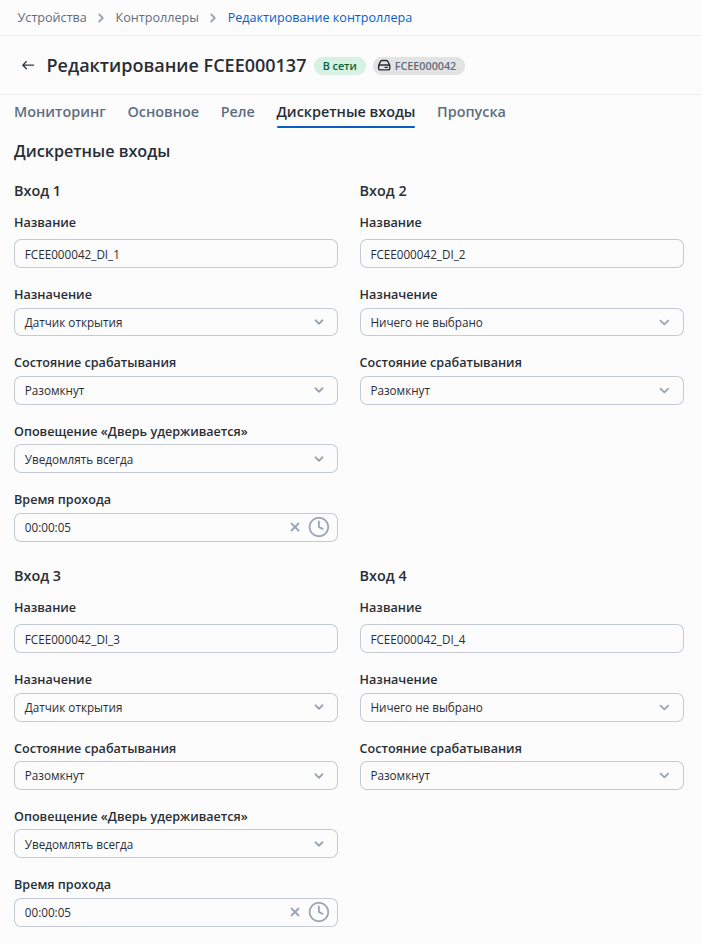This screenshot has width=702, height=944.
Task: Clear Вход 3 Время прохода value
Action: (294, 912)
